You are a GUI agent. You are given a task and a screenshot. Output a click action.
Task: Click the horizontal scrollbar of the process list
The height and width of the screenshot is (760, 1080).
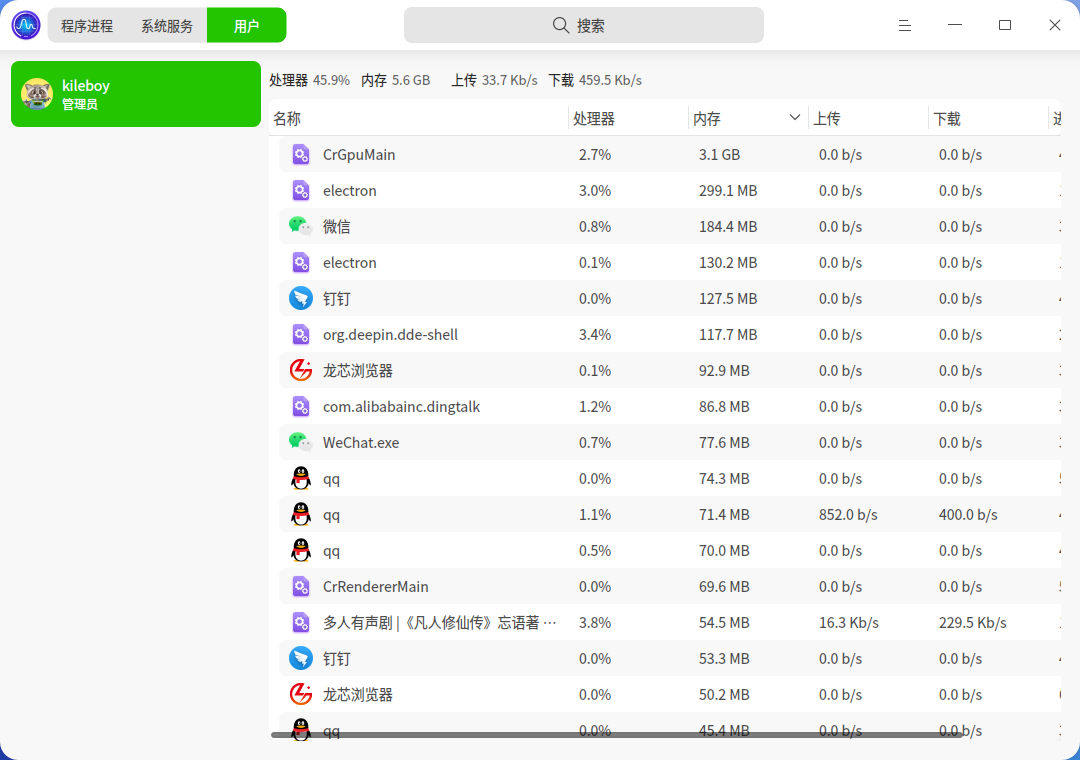tap(616, 735)
